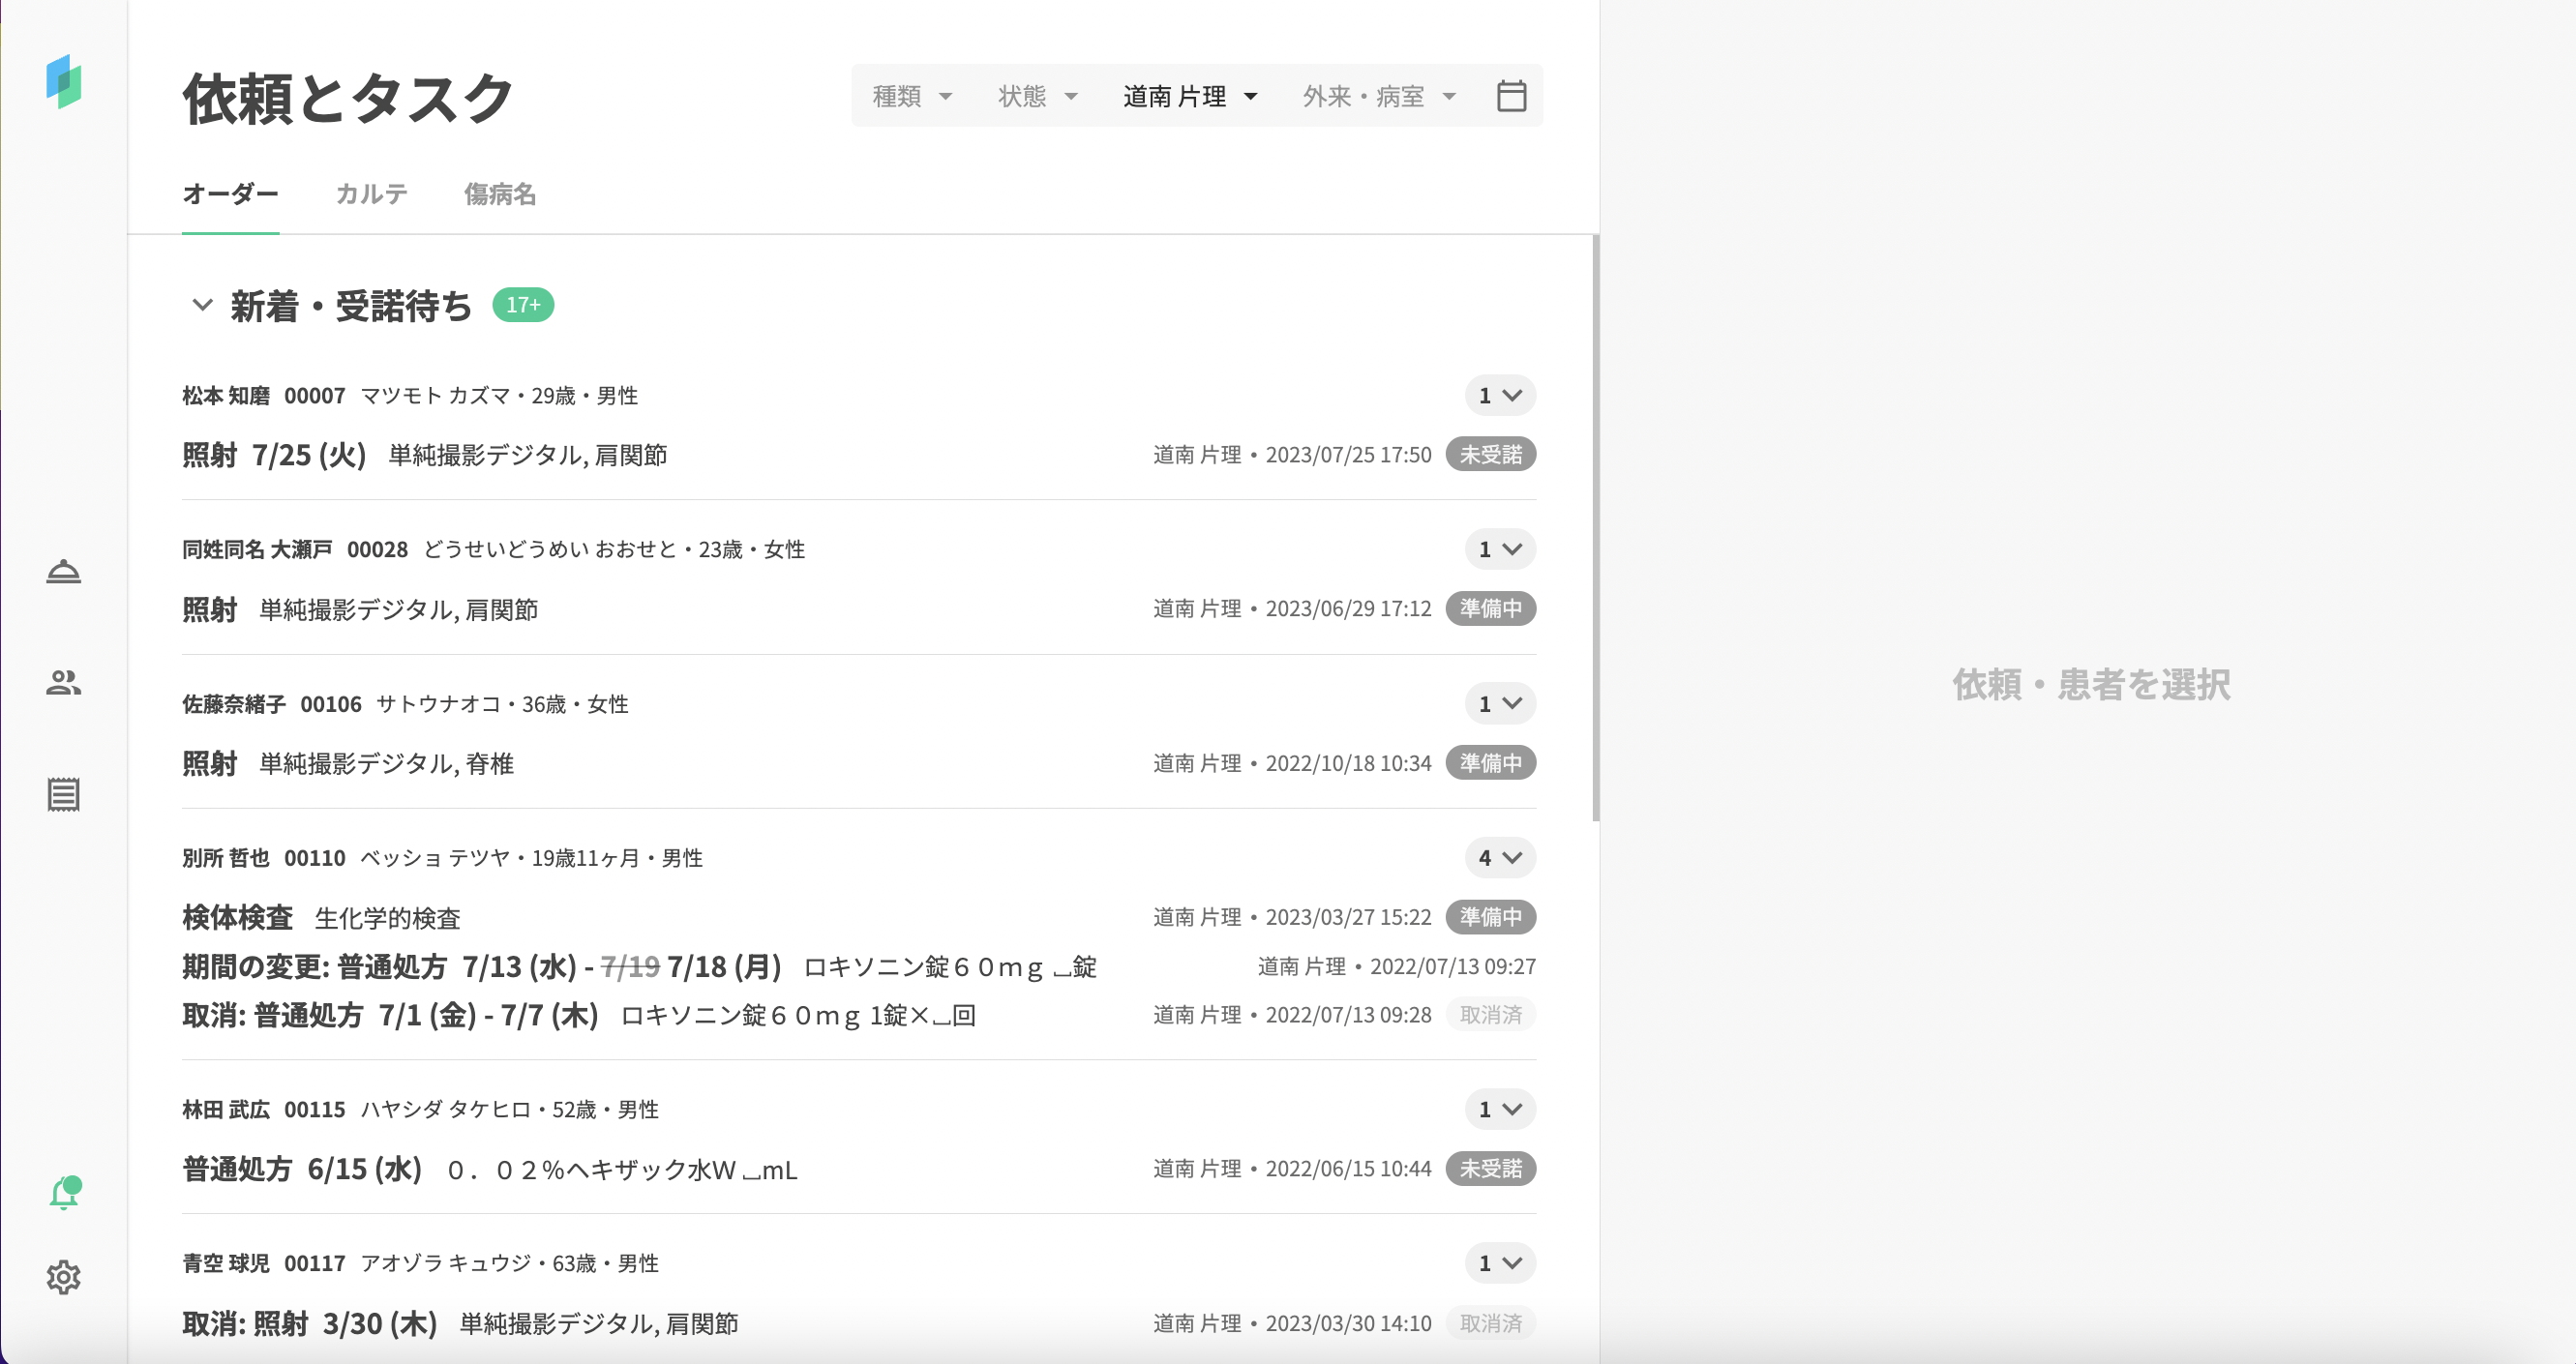Screen dimensions: 2576x1364
Task: Click the 未受諾 badge for 松本 知磨's order
Action: (1490, 455)
